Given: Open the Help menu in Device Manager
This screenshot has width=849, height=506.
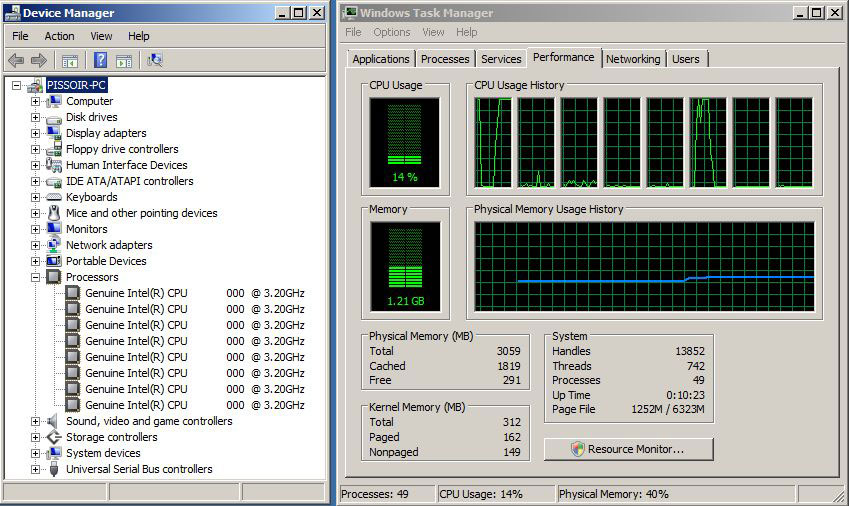Looking at the screenshot, I should pyautogui.click(x=139, y=36).
